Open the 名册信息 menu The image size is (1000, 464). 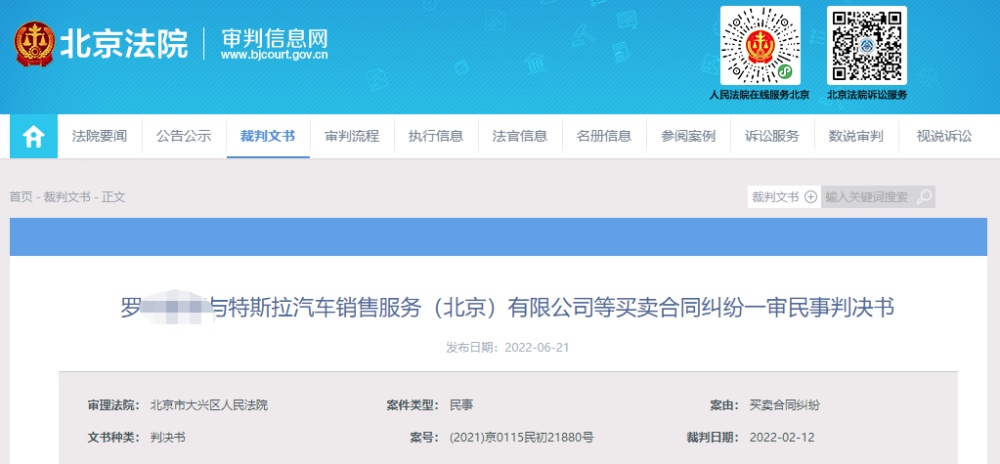[604, 136]
